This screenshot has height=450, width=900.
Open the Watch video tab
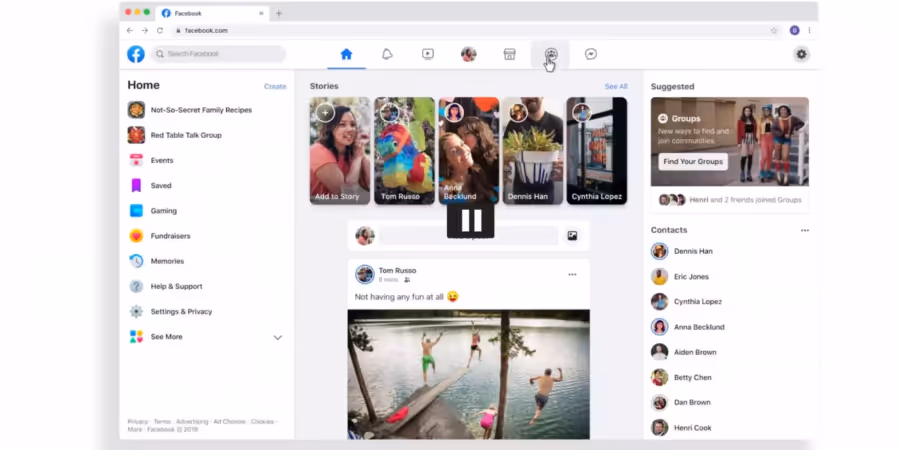coord(428,54)
